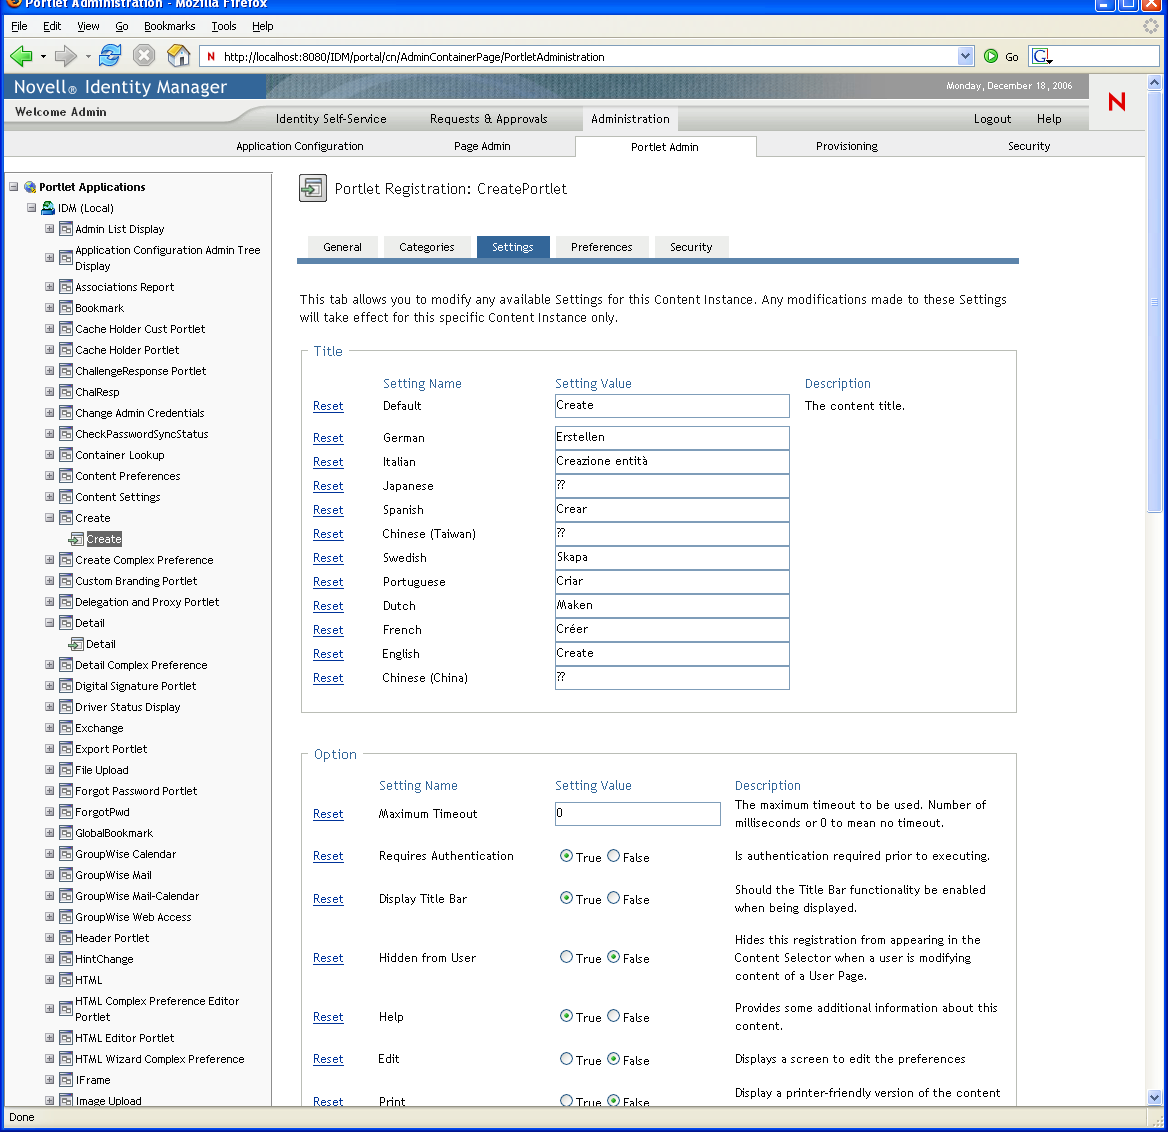Reset the Maximum Timeout setting
Screen dimensions: 1168x1132
tap(328, 814)
